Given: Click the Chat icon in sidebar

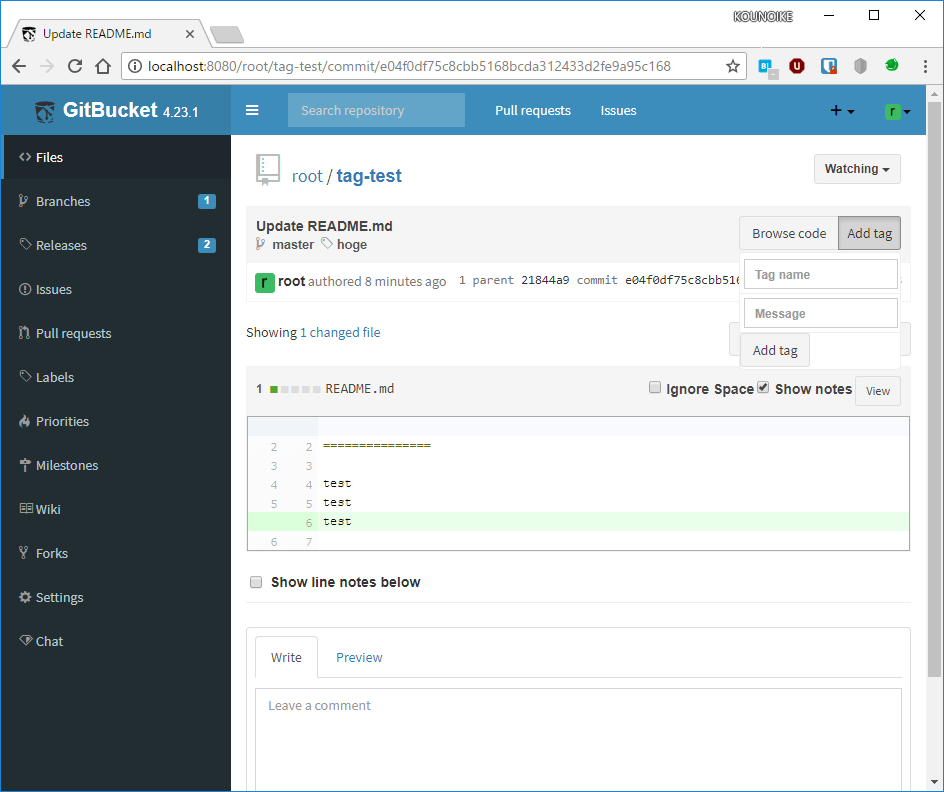Looking at the screenshot, I should coord(26,640).
